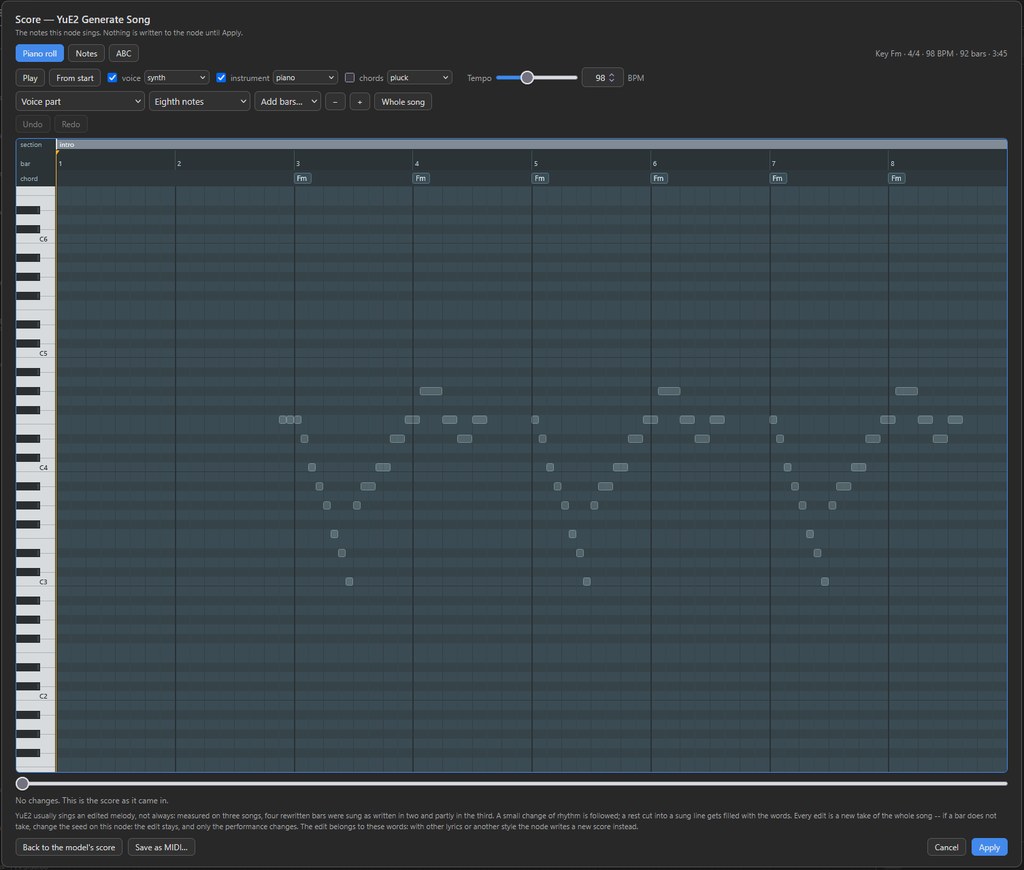
Task: Open the chords pluck dropdown
Action: pos(419,78)
